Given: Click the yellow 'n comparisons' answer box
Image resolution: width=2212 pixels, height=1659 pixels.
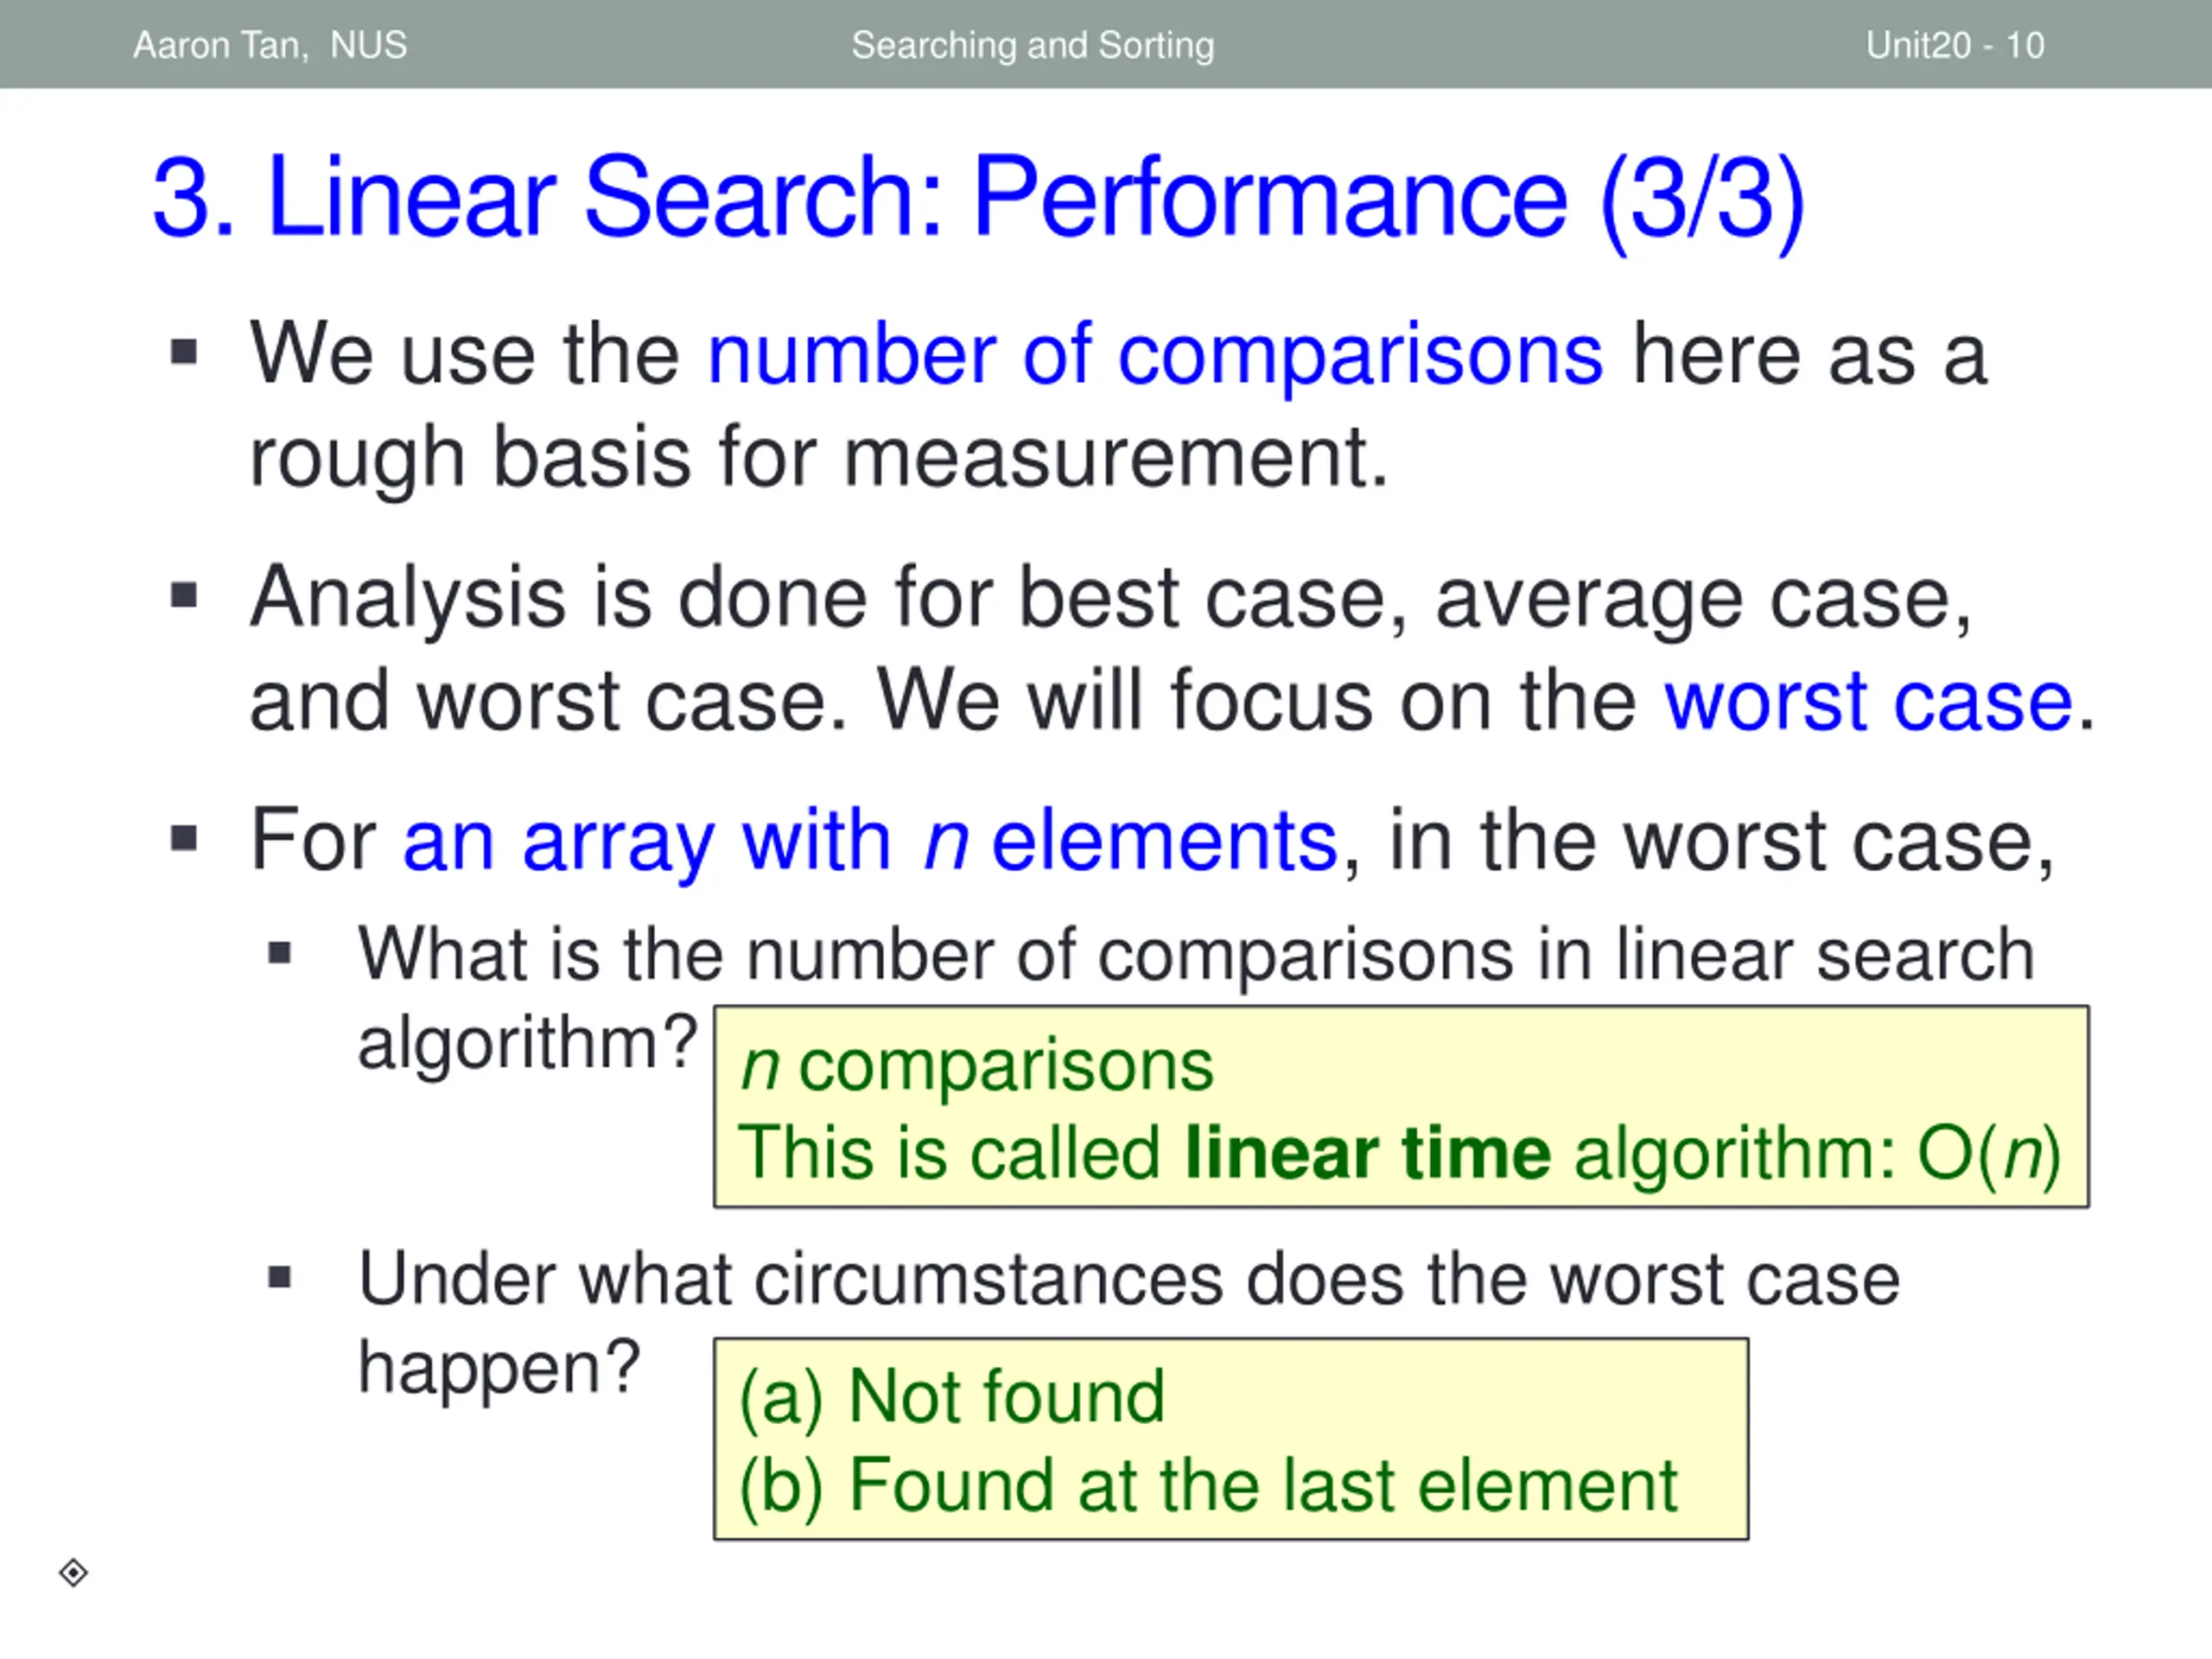Looking at the screenshot, I should [x=1401, y=1107].
